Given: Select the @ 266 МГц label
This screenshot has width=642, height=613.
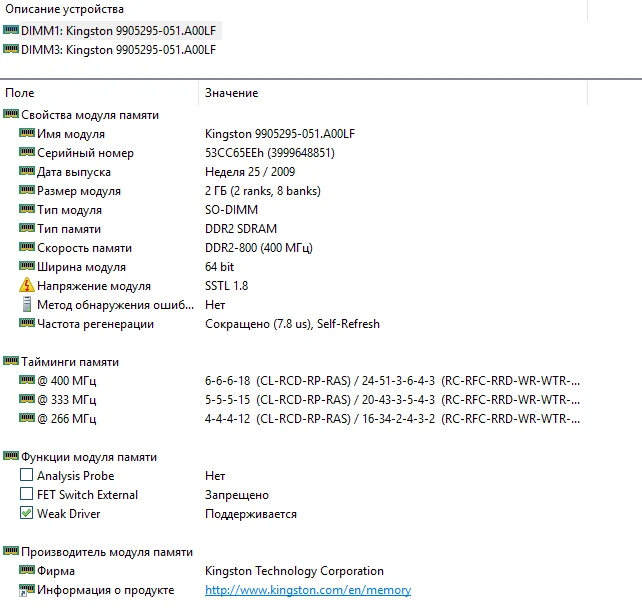Looking at the screenshot, I should tap(67, 418).
